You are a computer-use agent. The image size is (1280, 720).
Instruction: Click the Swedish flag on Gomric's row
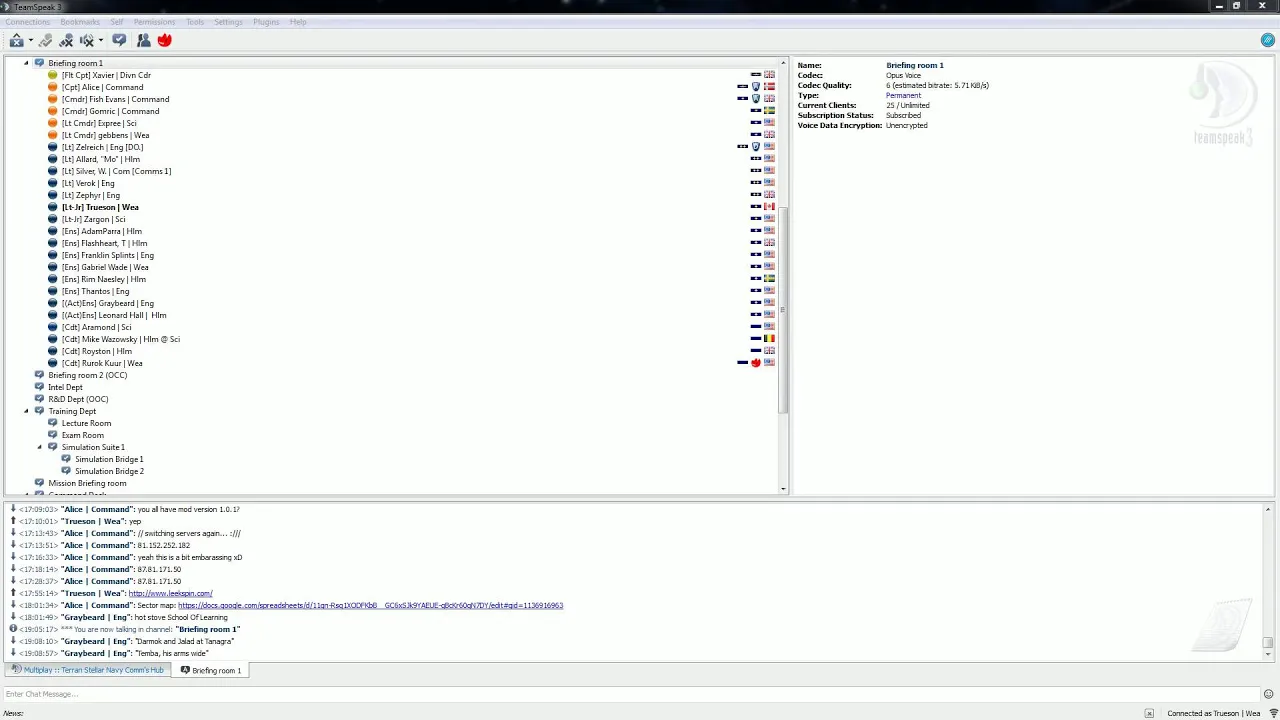coord(769,111)
